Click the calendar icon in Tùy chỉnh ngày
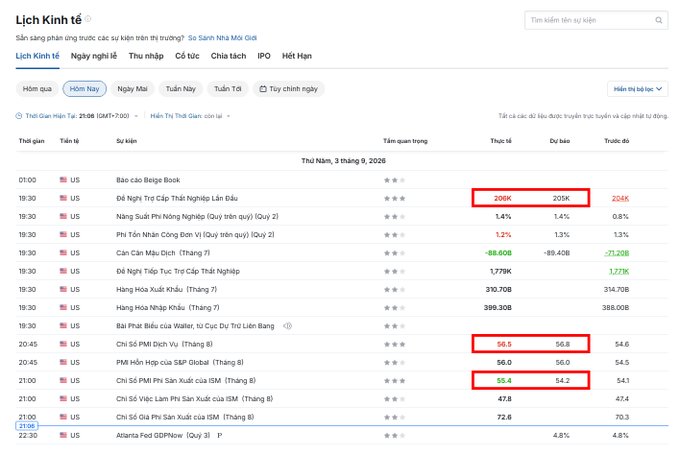This screenshot has height=455, width=680. click(x=263, y=89)
